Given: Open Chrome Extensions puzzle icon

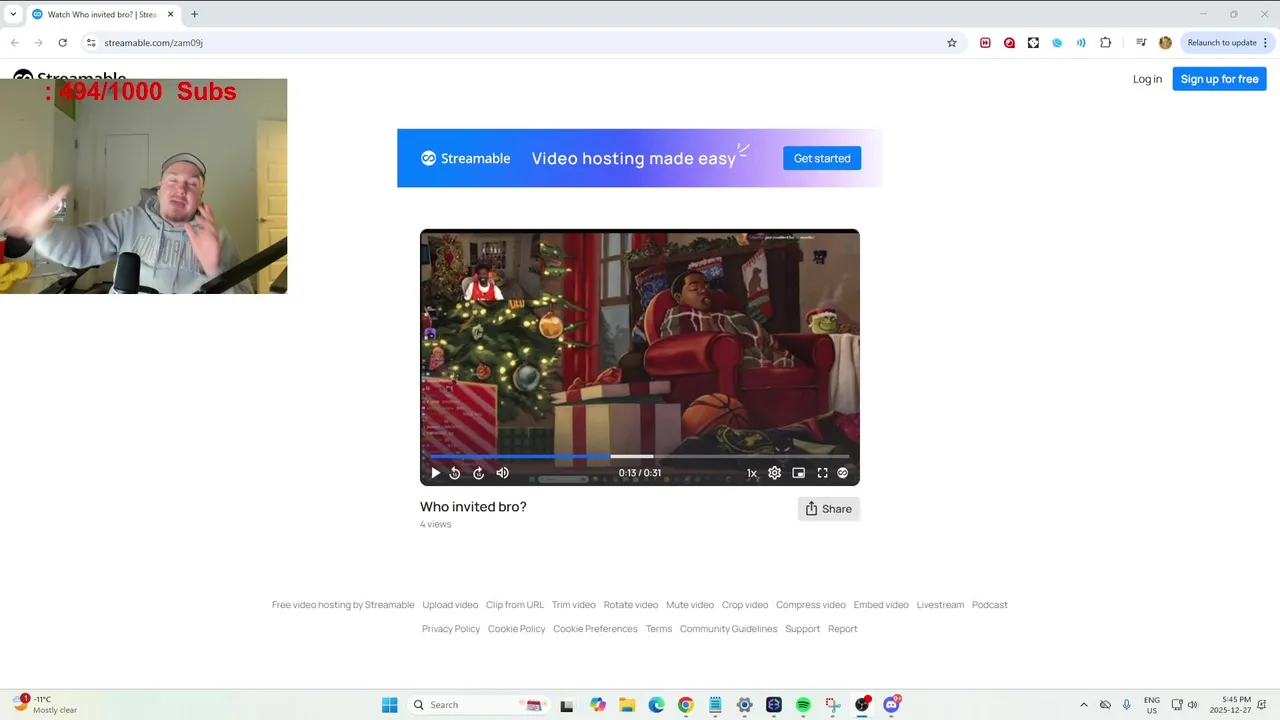Looking at the screenshot, I should [x=1105, y=43].
